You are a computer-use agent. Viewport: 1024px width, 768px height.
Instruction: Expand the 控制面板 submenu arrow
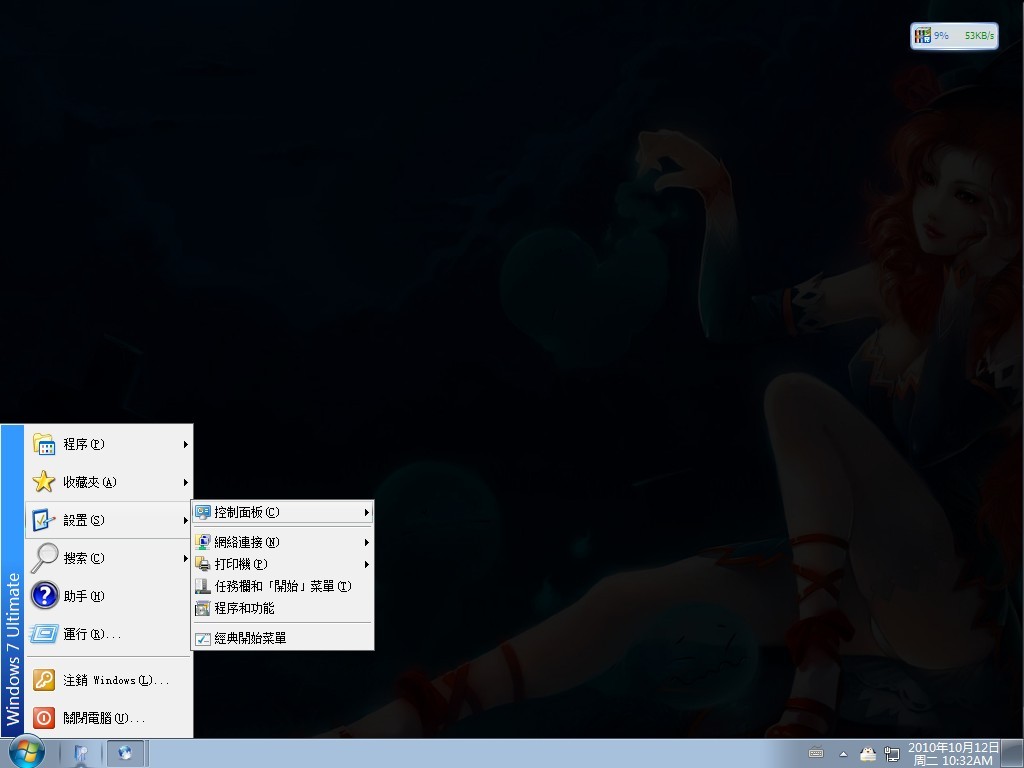pos(366,512)
